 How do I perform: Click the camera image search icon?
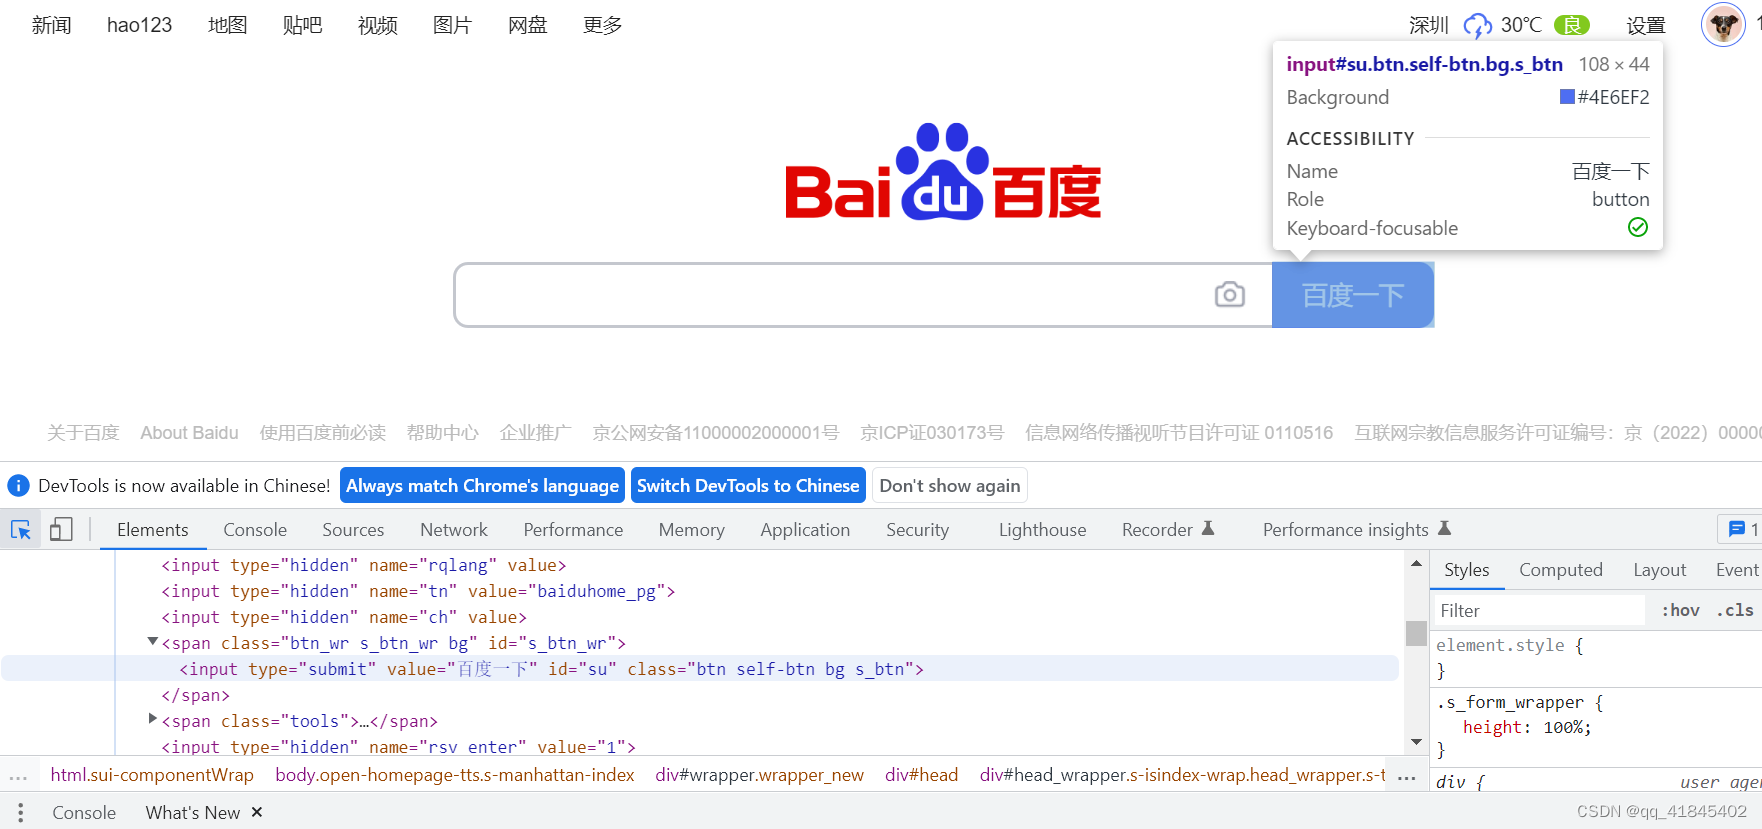click(1229, 295)
